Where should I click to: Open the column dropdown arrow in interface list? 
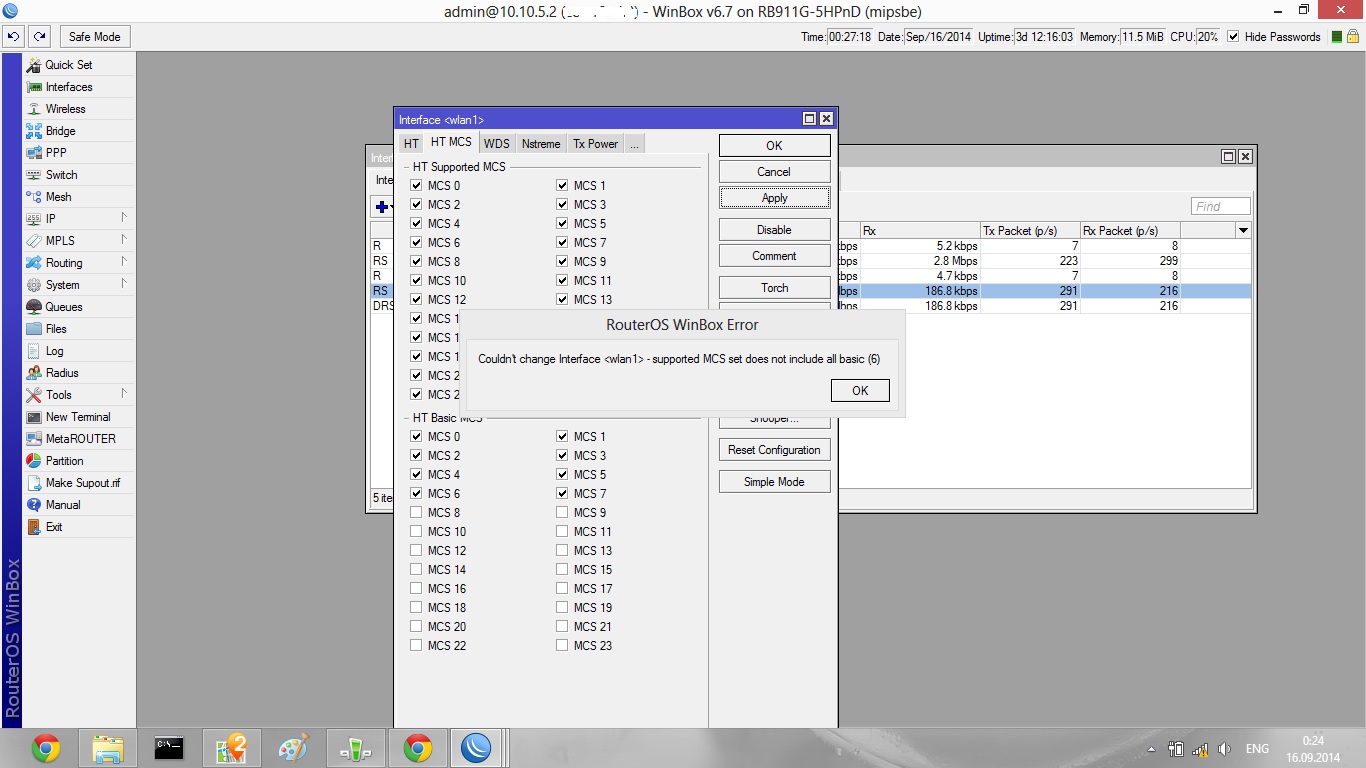pyautogui.click(x=1243, y=231)
